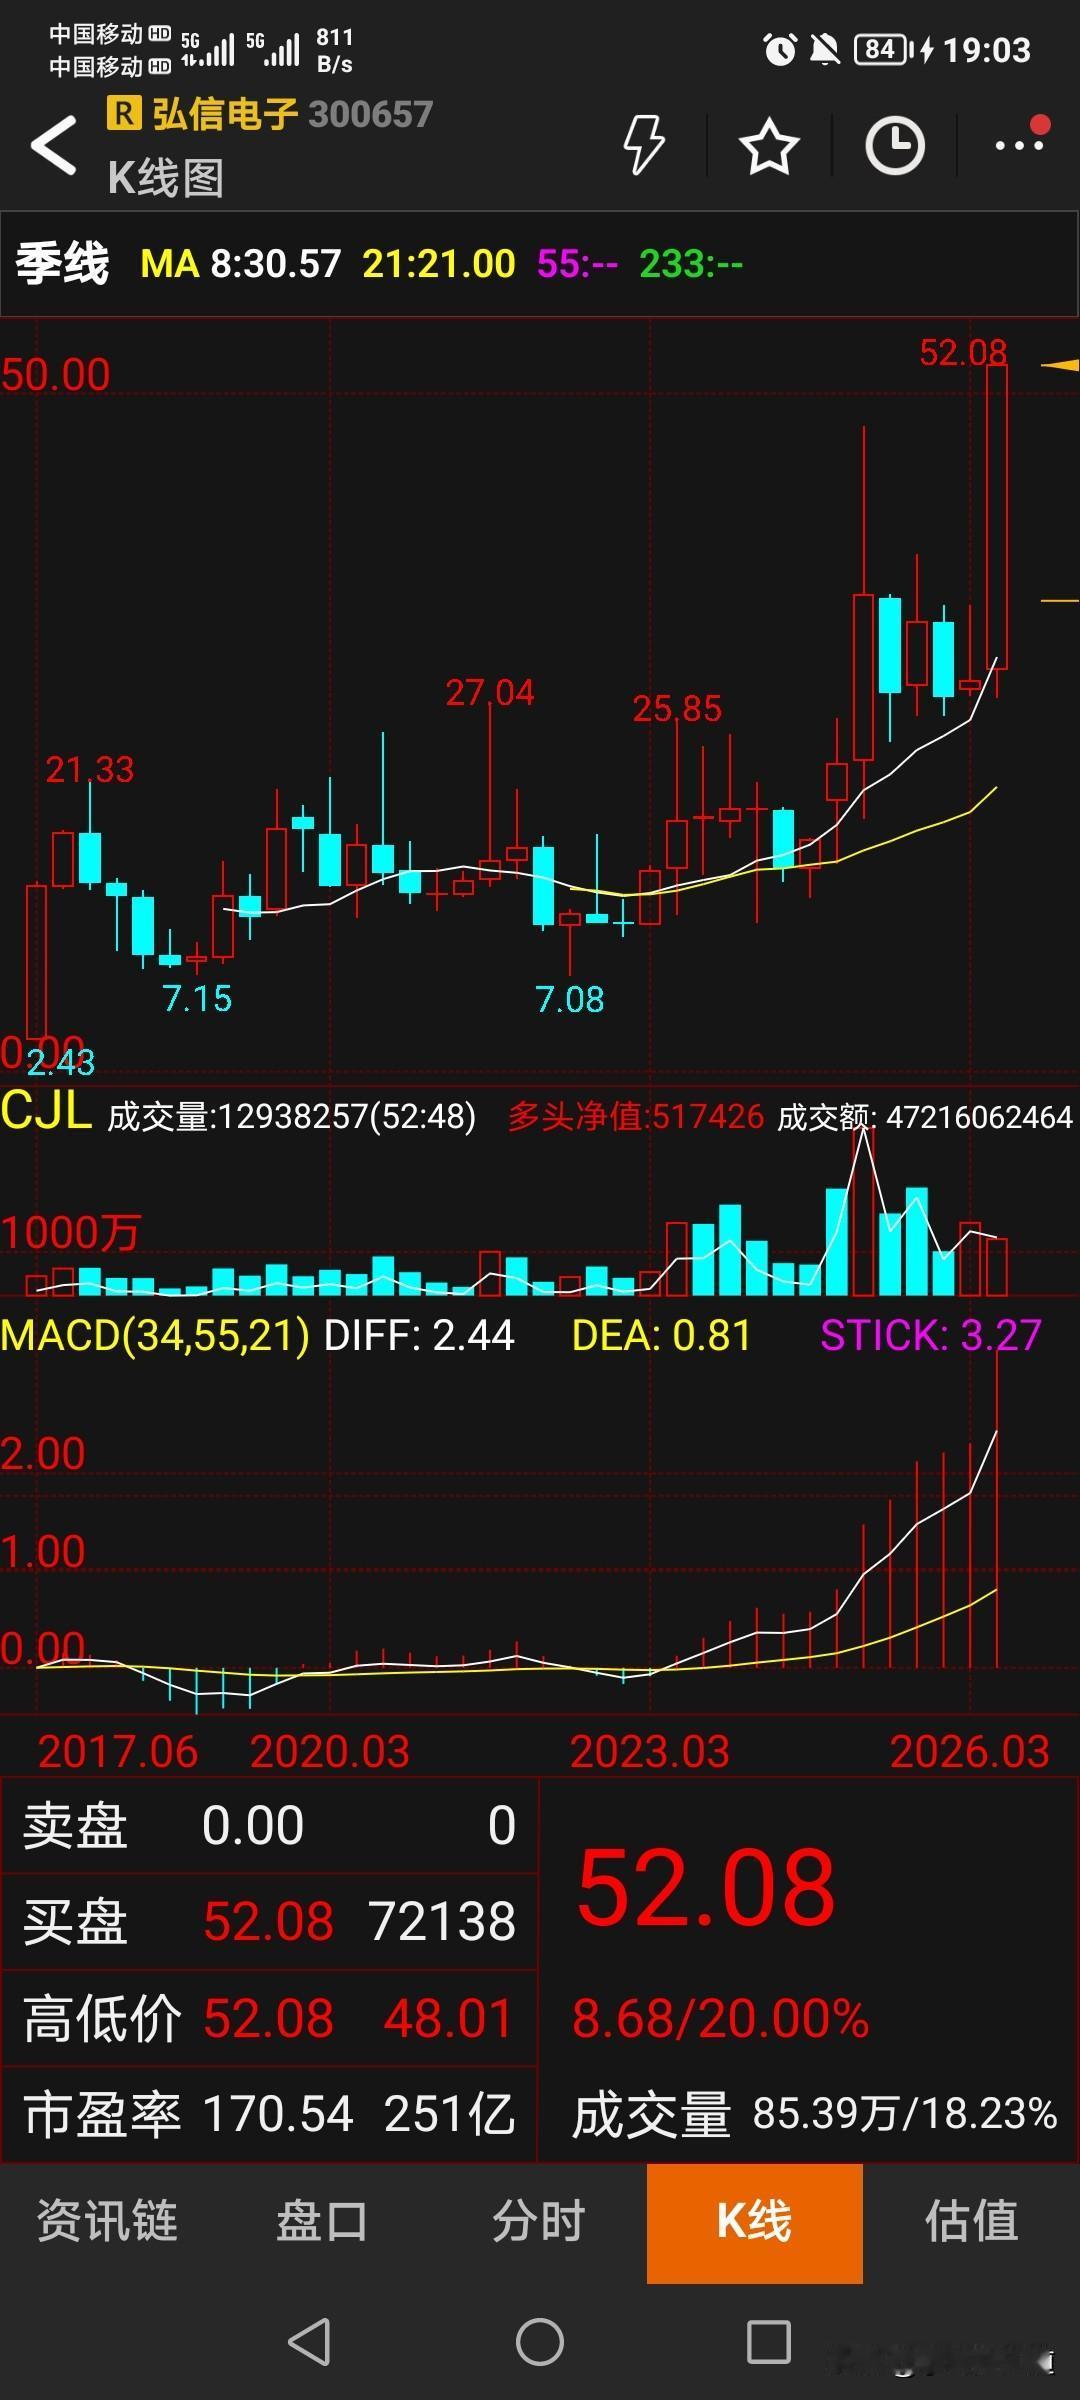Tap the 52.08 high price label on chart
Image resolution: width=1080 pixels, height=2400 pixels.
[963, 352]
